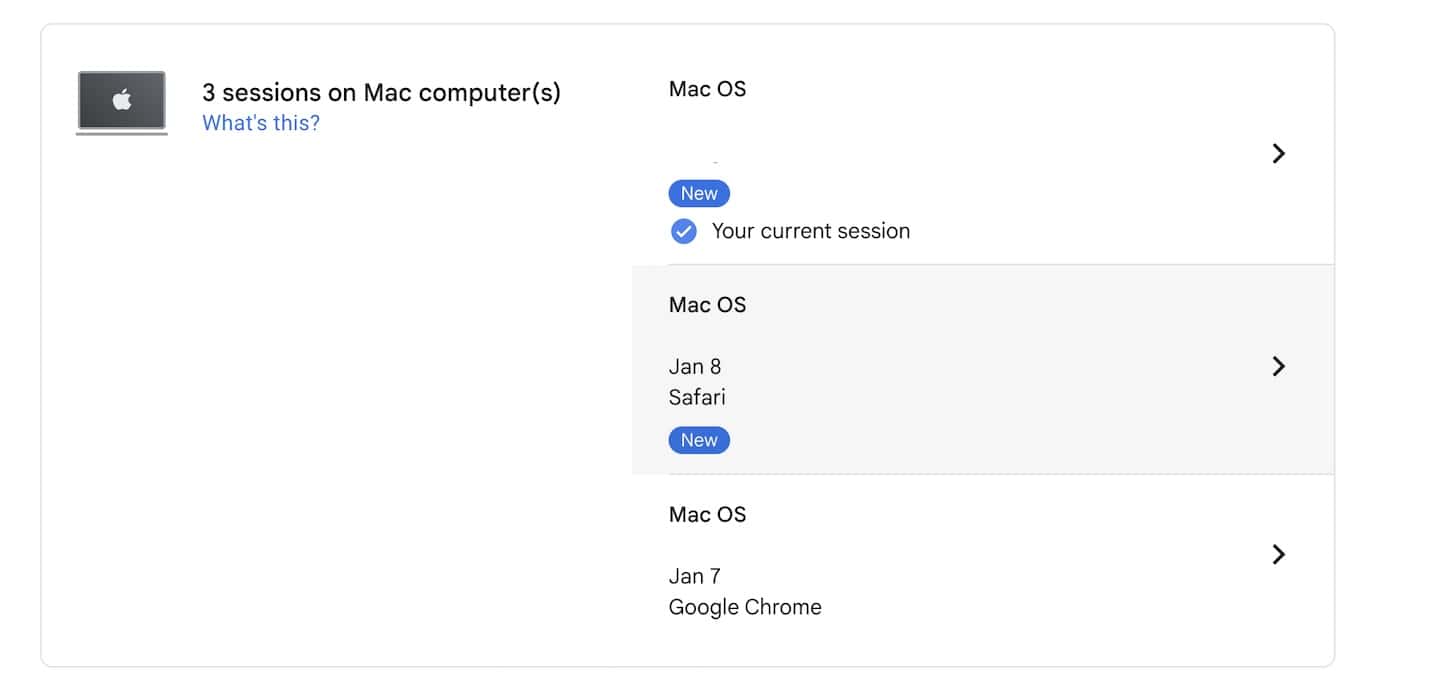Expand the Google Chrome session chevron arrow

tap(1277, 554)
